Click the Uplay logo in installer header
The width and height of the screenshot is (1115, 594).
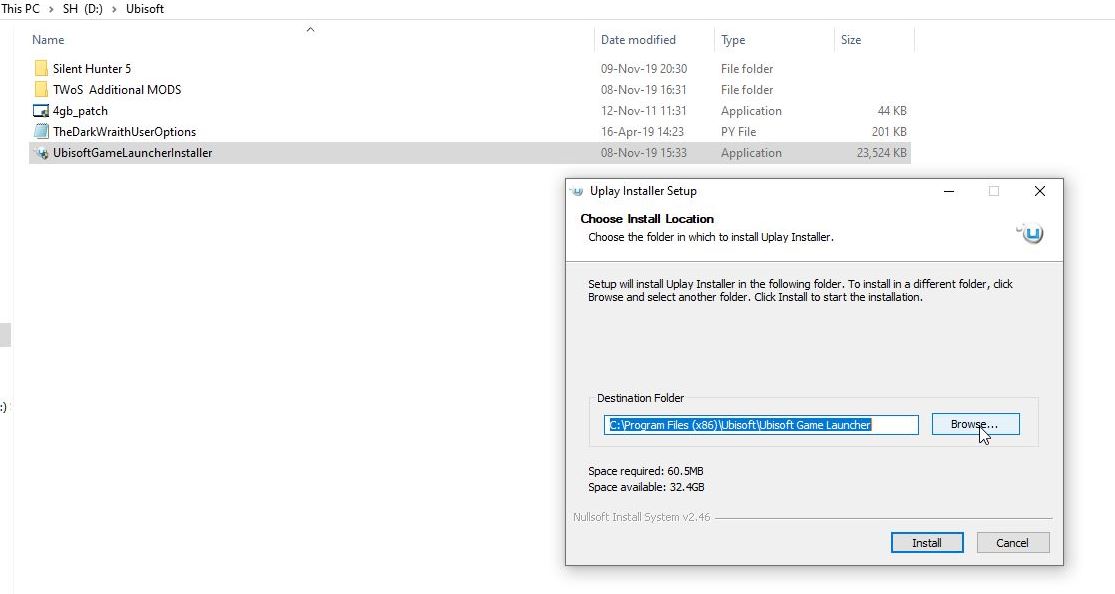click(1030, 233)
